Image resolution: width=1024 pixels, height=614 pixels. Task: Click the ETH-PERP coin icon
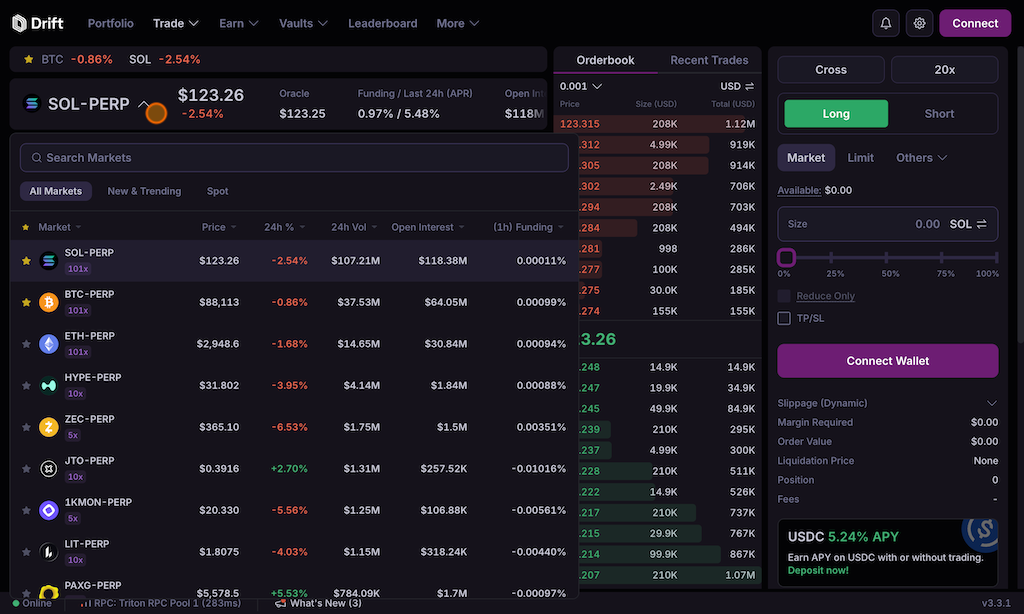coord(48,344)
